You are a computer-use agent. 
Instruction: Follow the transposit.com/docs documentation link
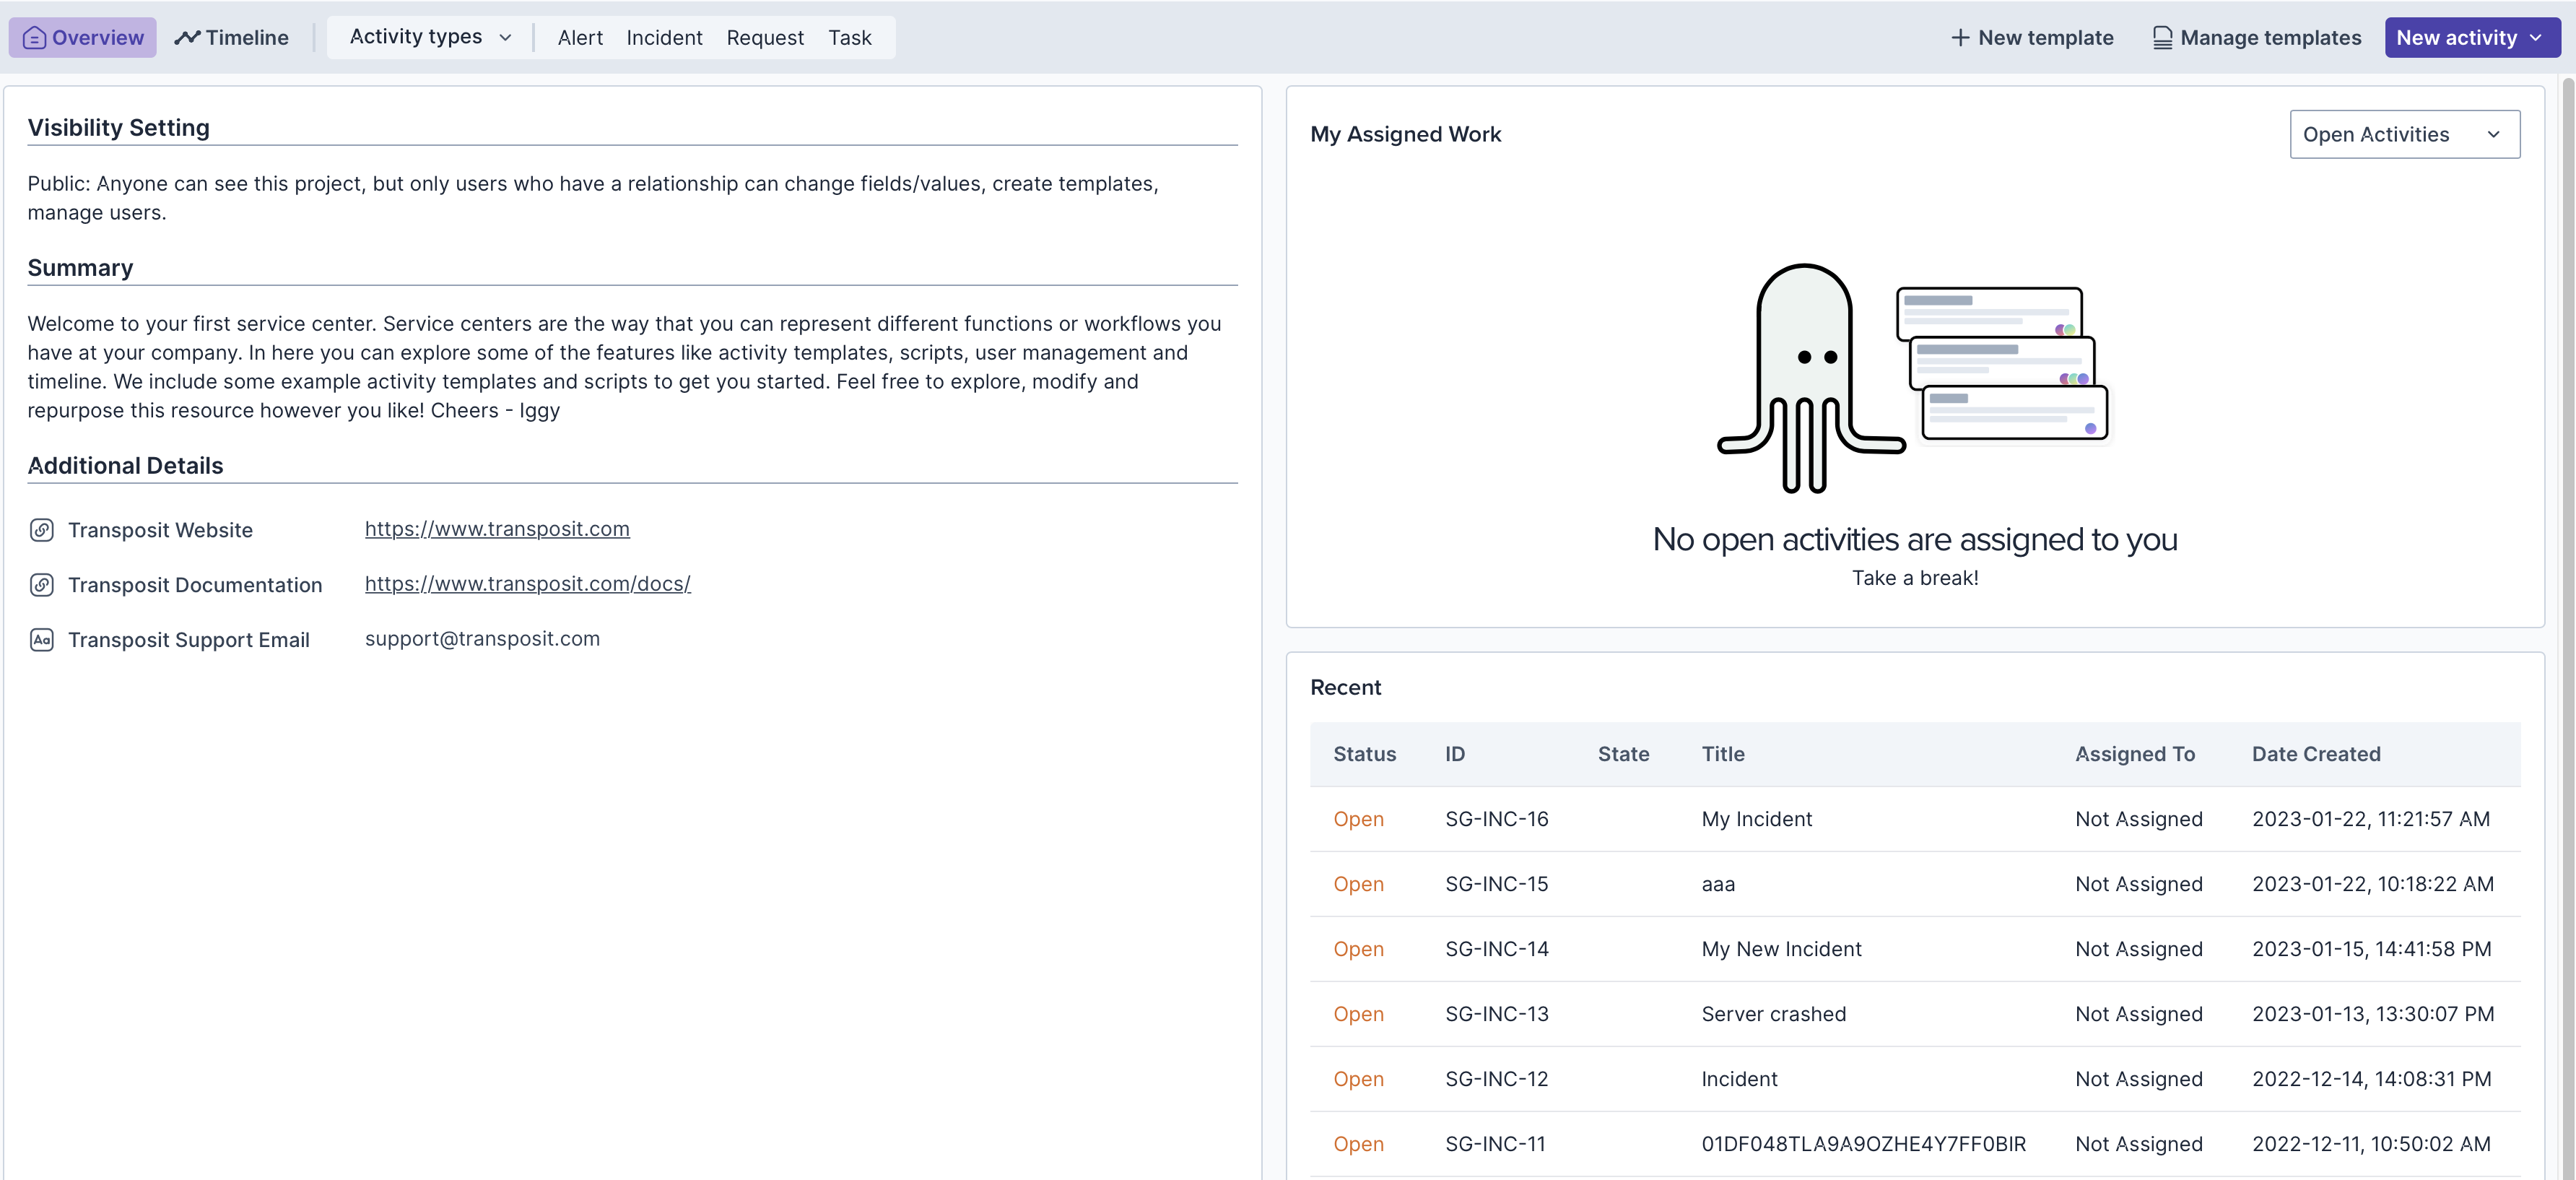coord(527,584)
